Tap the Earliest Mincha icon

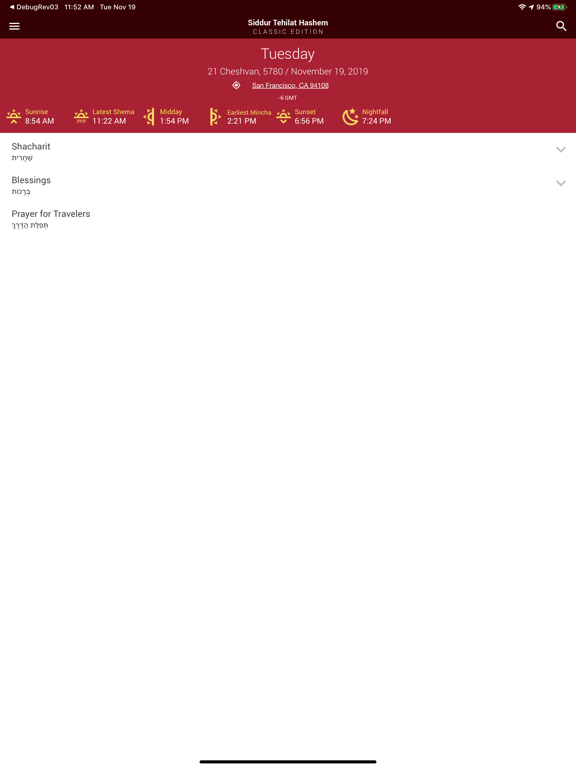click(x=215, y=117)
